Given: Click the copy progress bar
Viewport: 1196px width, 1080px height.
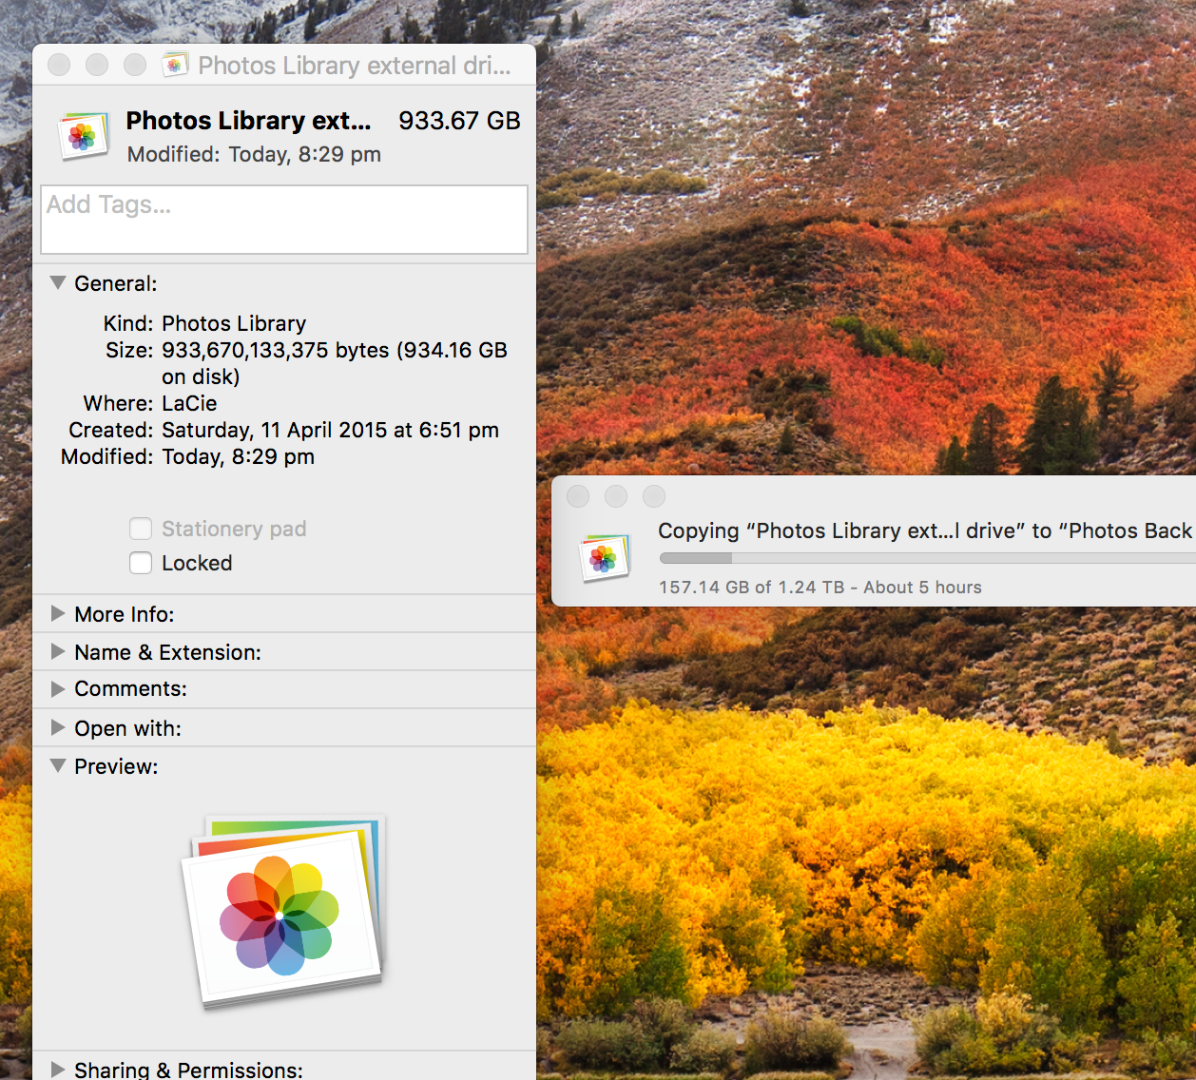Looking at the screenshot, I should (900, 558).
